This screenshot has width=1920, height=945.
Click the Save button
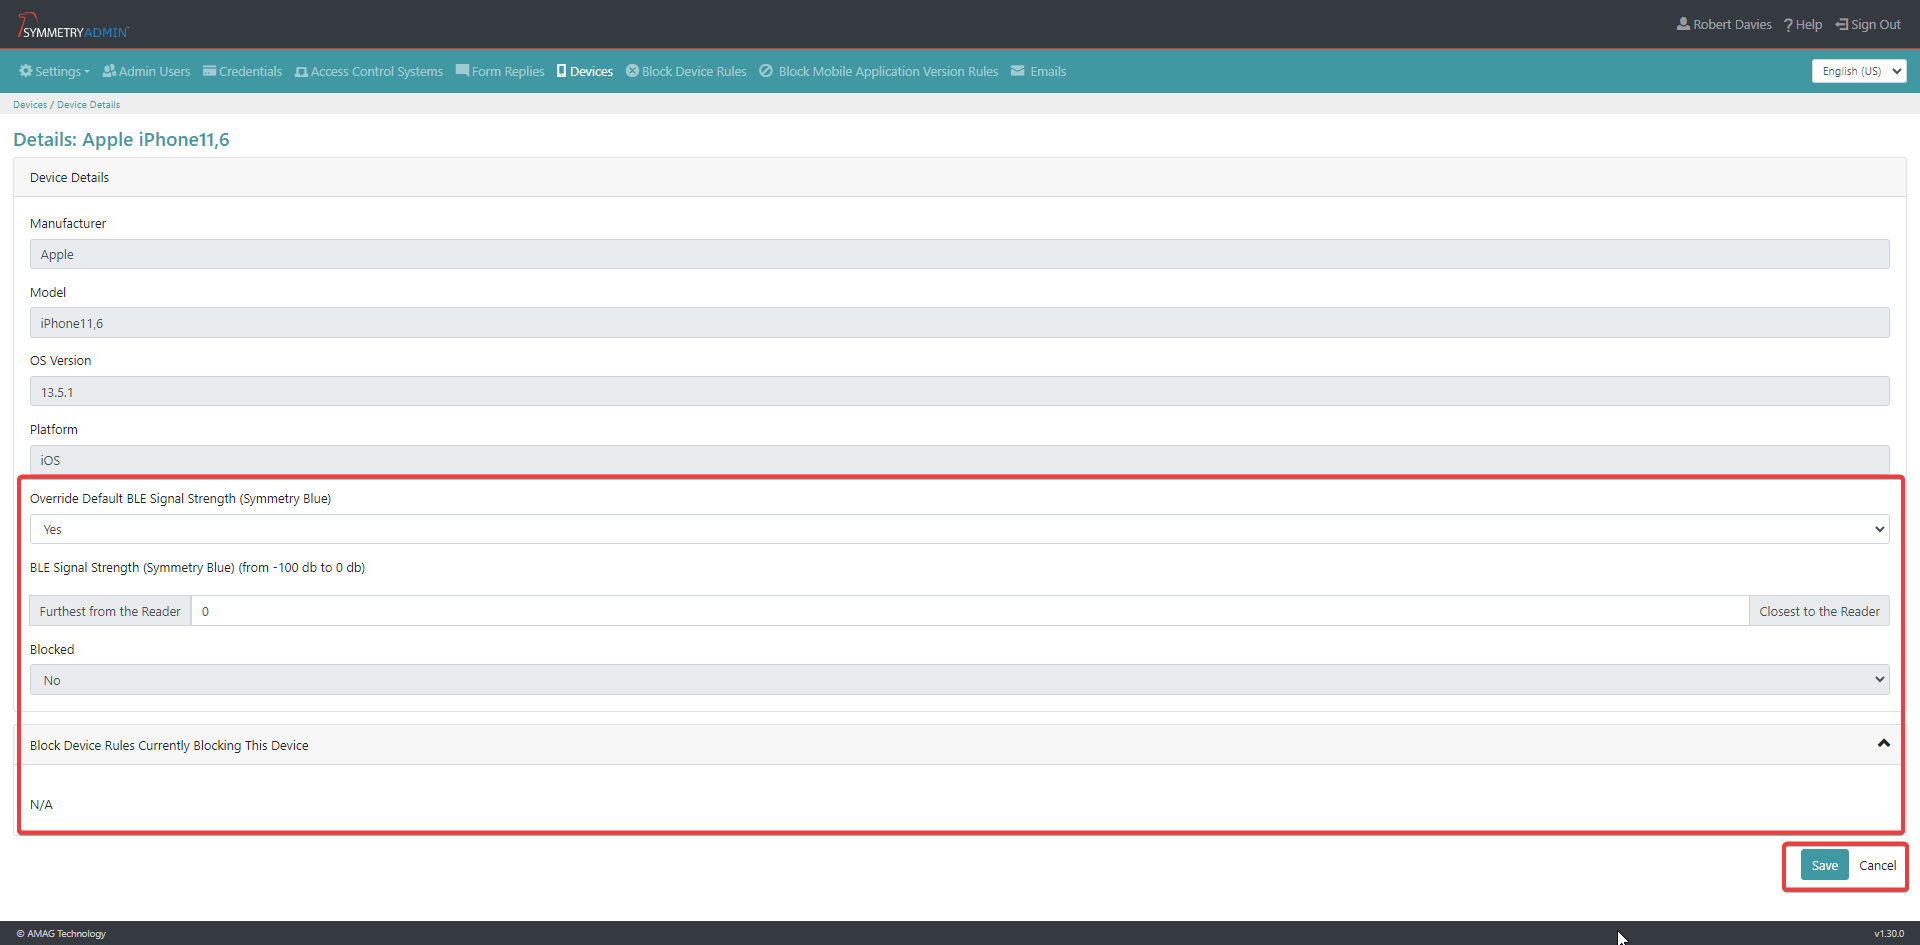pyautogui.click(x=1824, y=865)
